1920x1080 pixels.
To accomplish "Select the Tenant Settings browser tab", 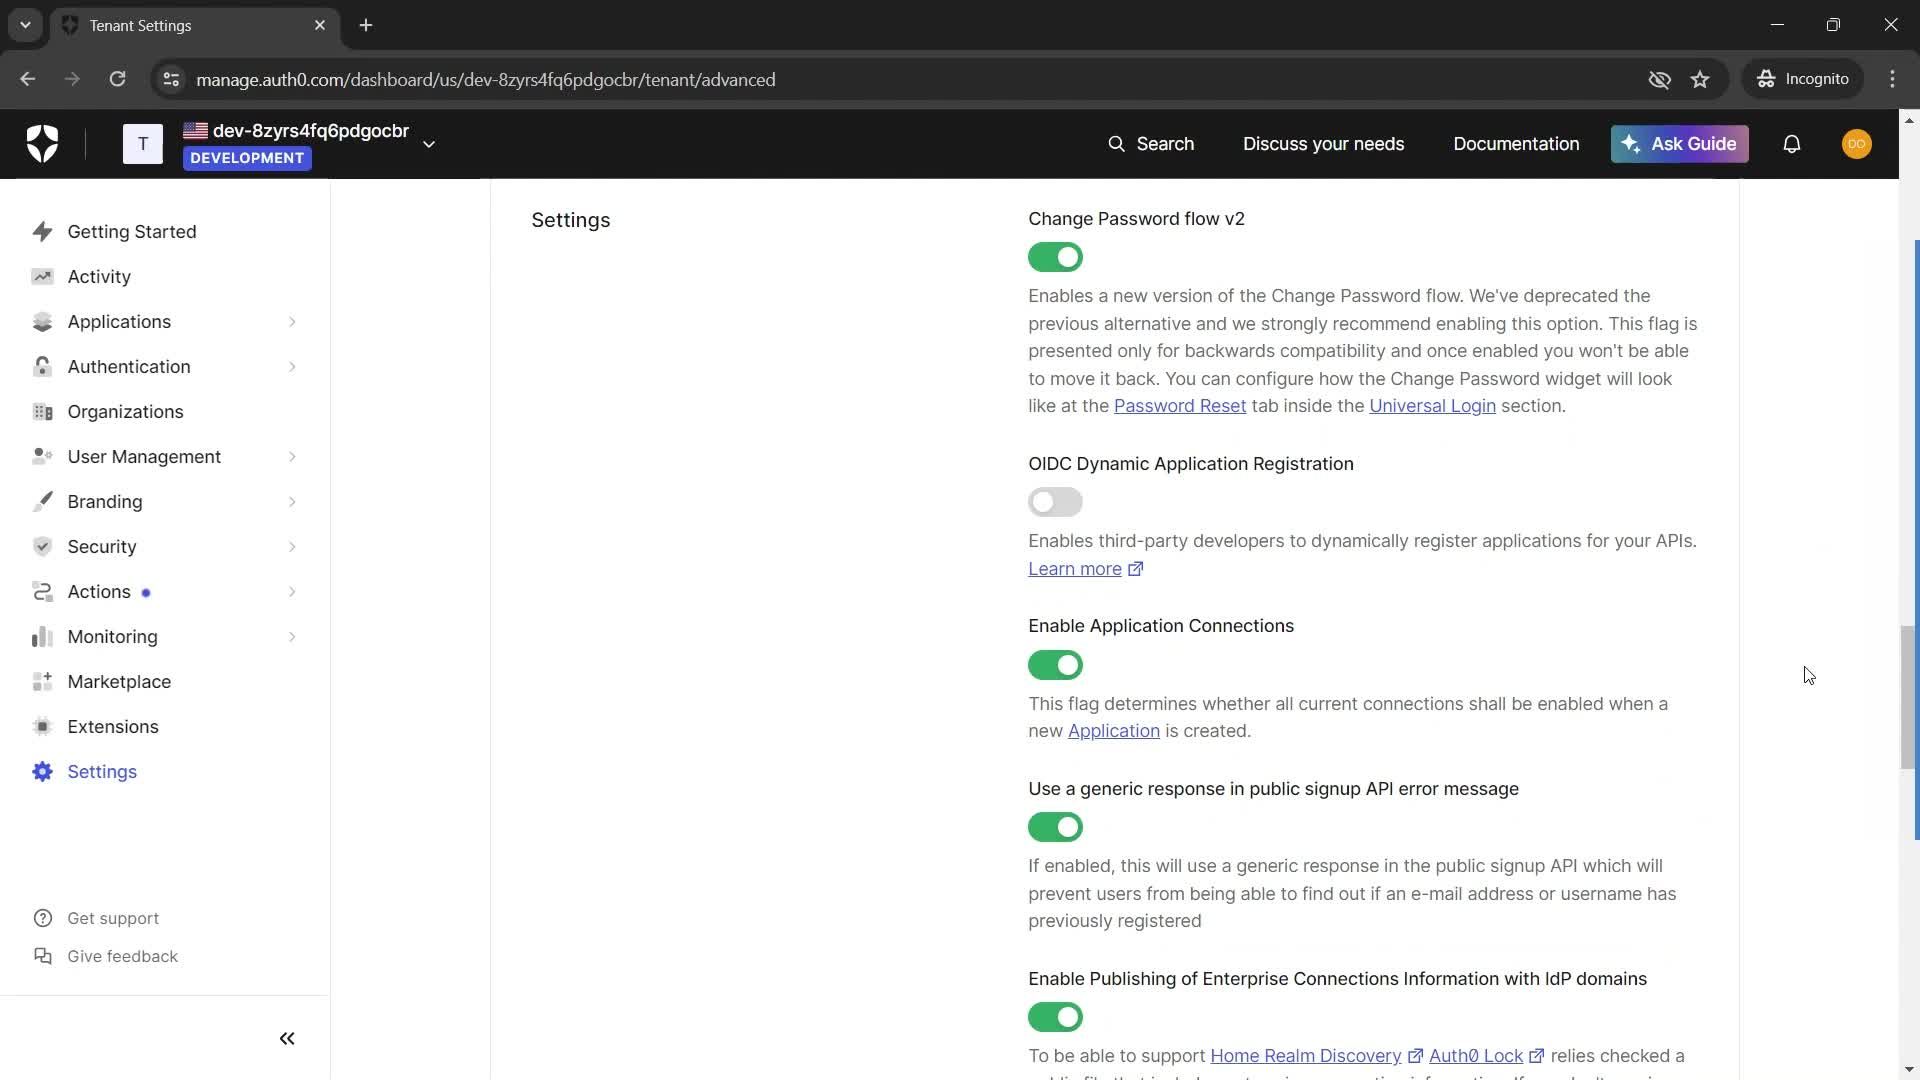I will click(194, 26).
